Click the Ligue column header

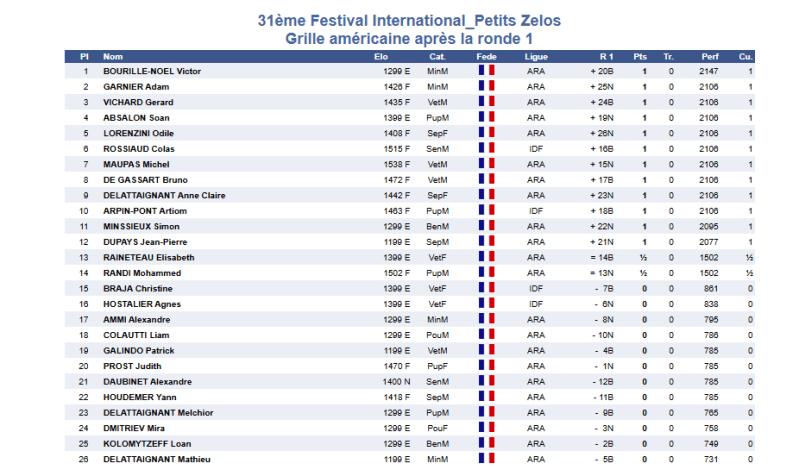click(x=536, y=57)
